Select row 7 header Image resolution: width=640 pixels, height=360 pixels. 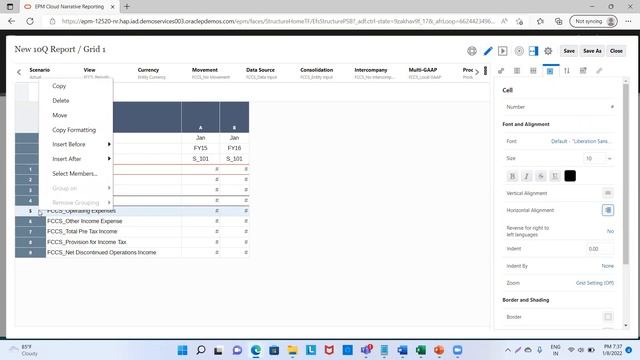(30, 232)
